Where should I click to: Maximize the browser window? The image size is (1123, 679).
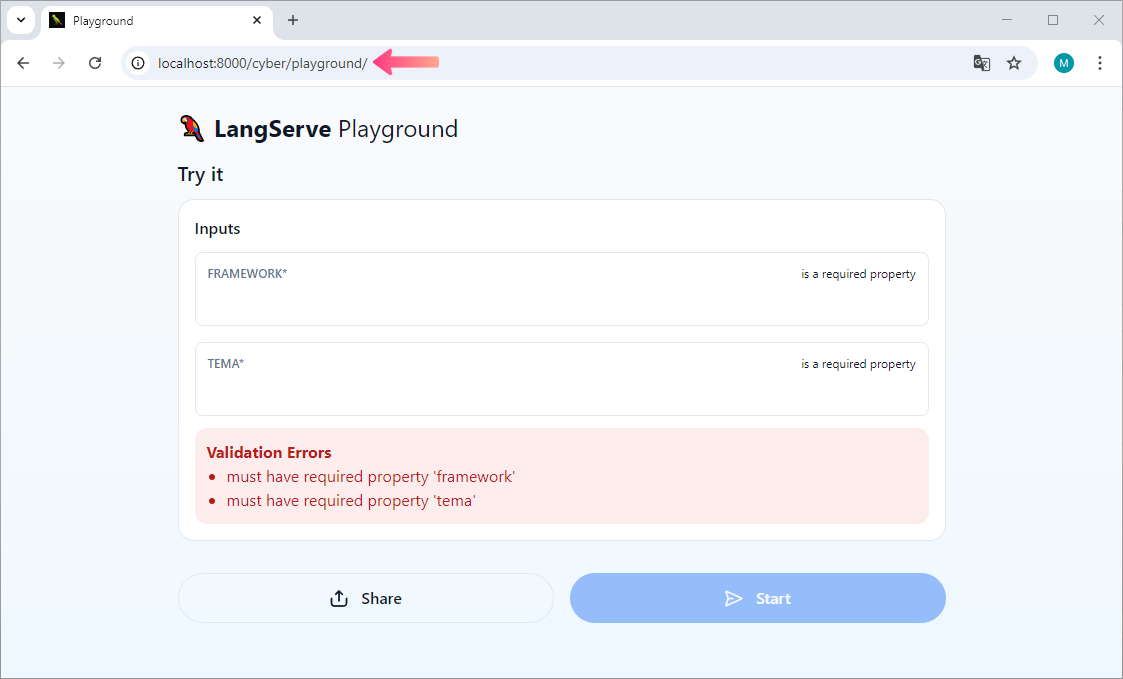[1053, 20]
